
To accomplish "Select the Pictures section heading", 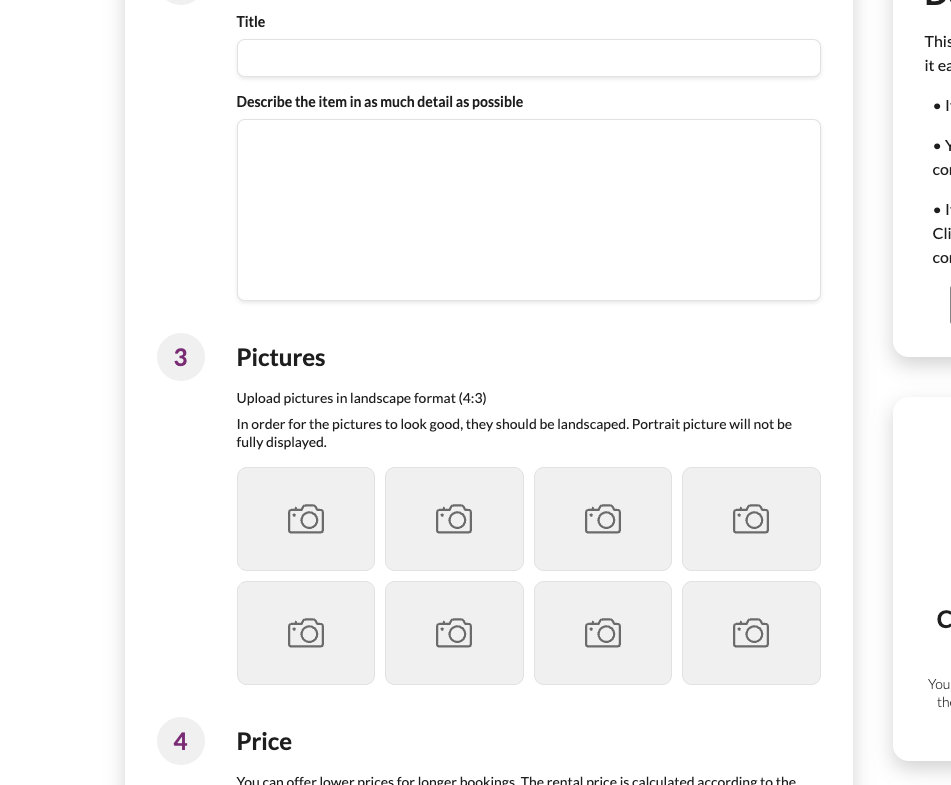I will click(x=281, y=358).
